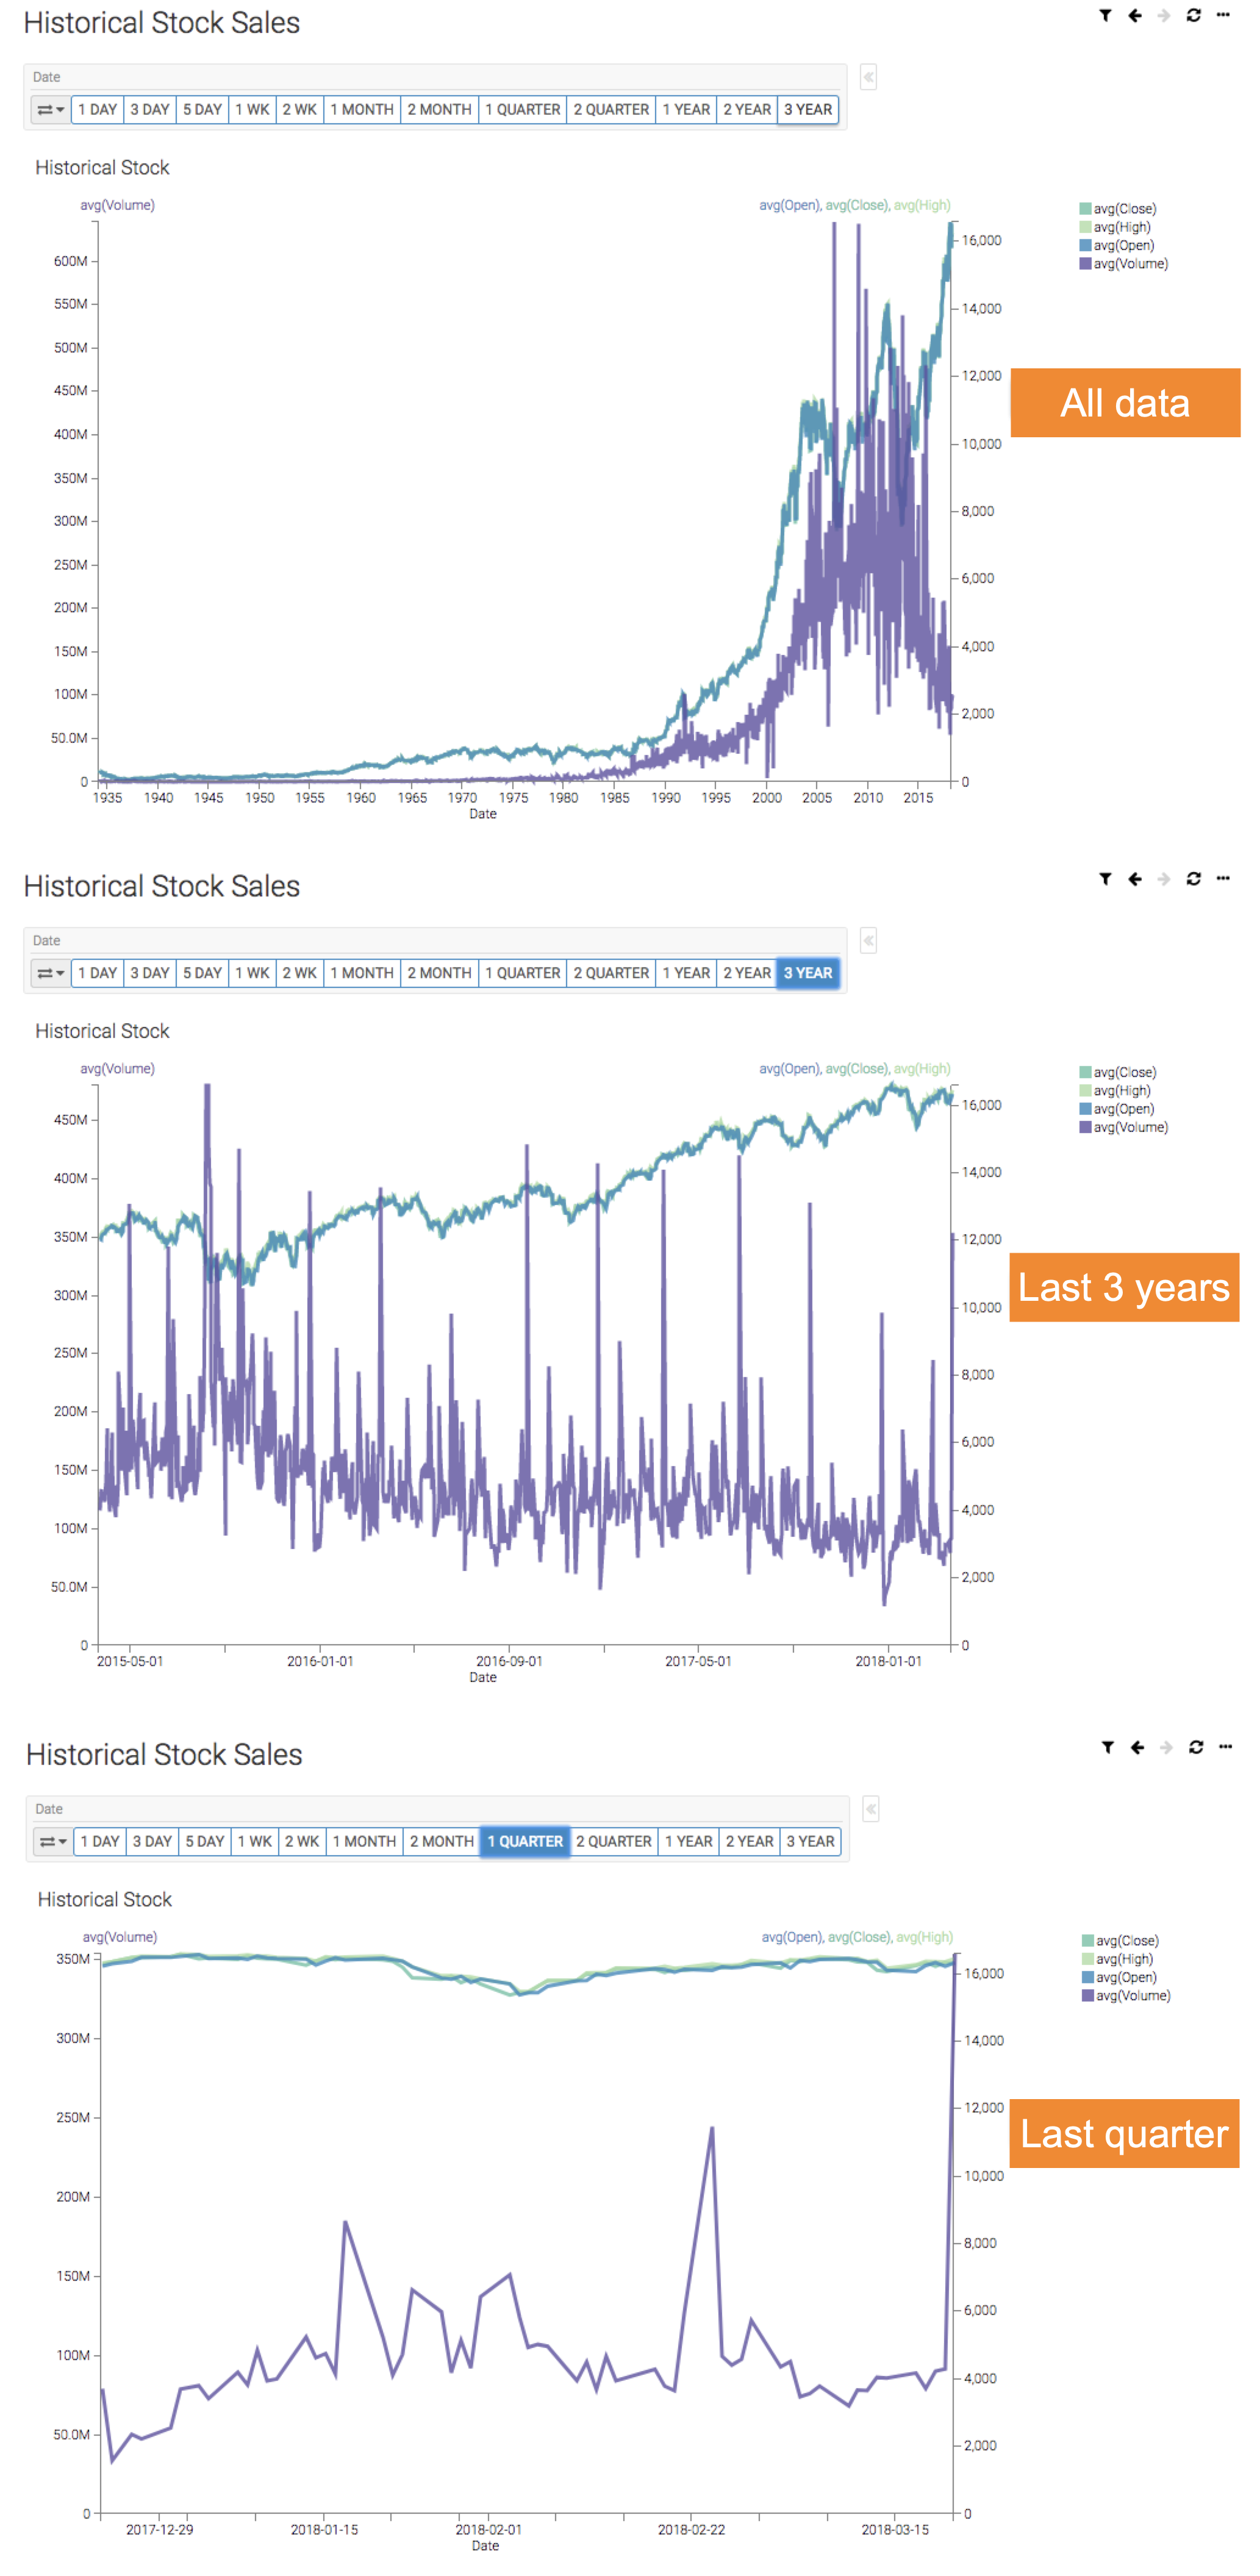Open ellipsis menu in bottom dashboard
The height and width of the screenshot is (2576, 1260).
pos(1226,1747)
